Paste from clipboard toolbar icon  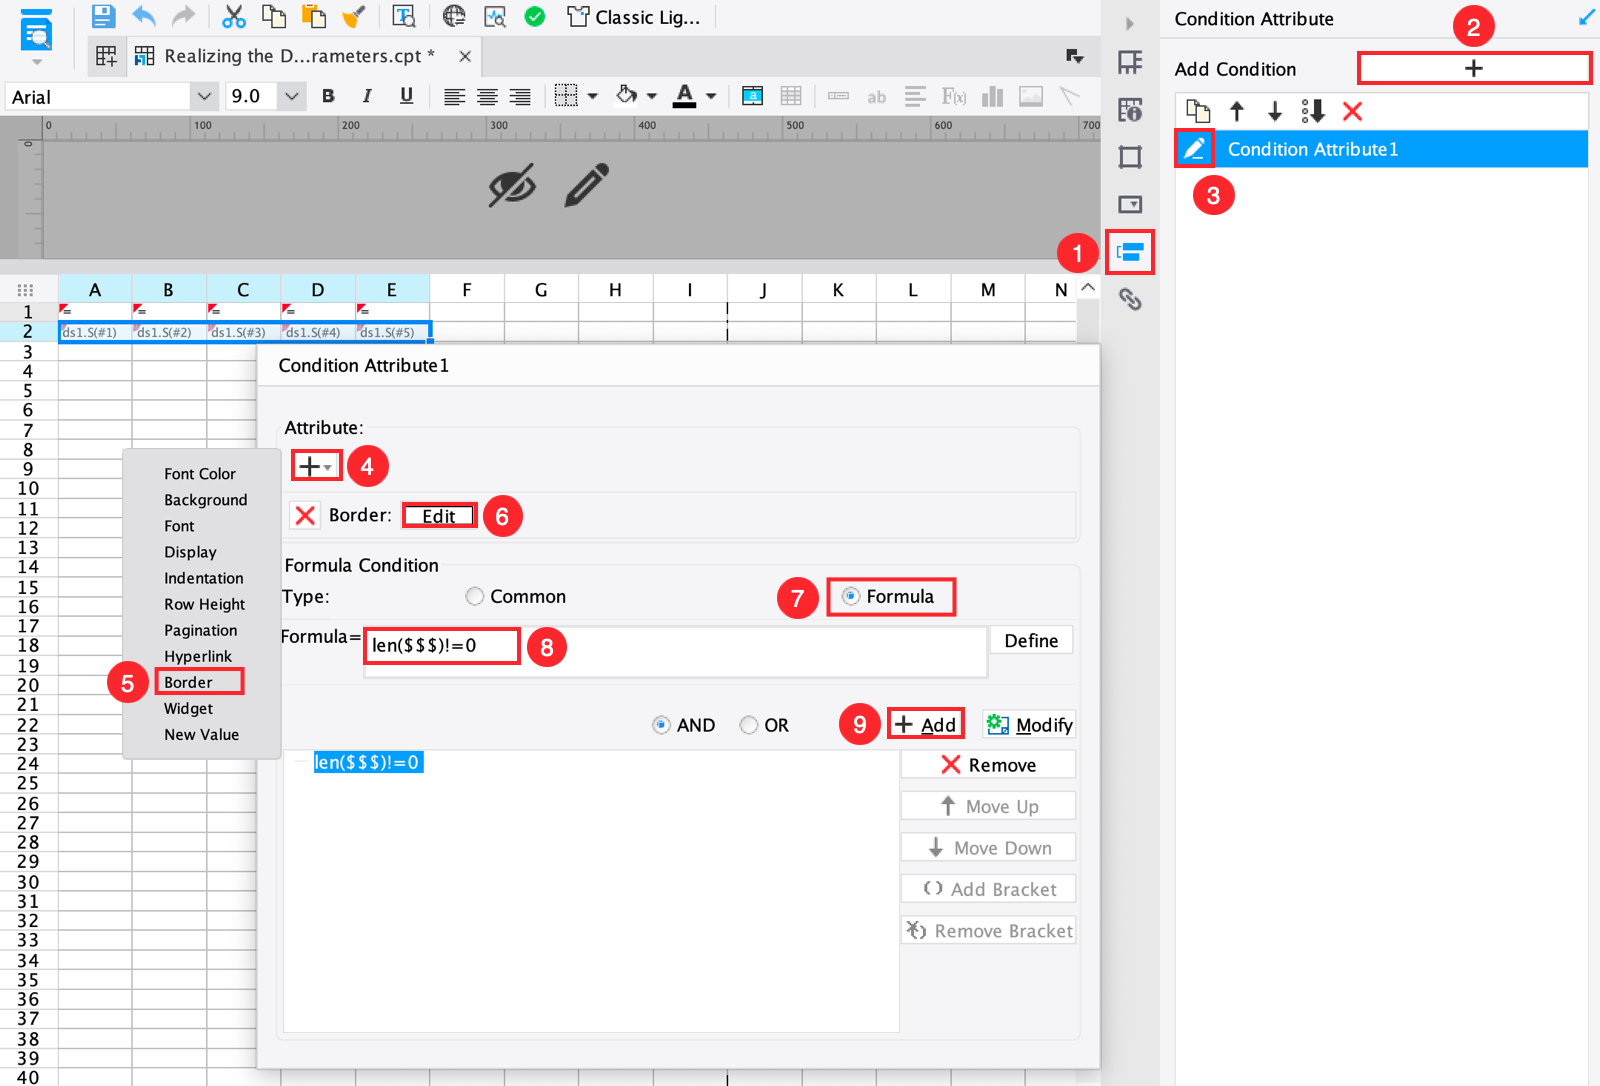pyautogui.click(x=314, y=16)
